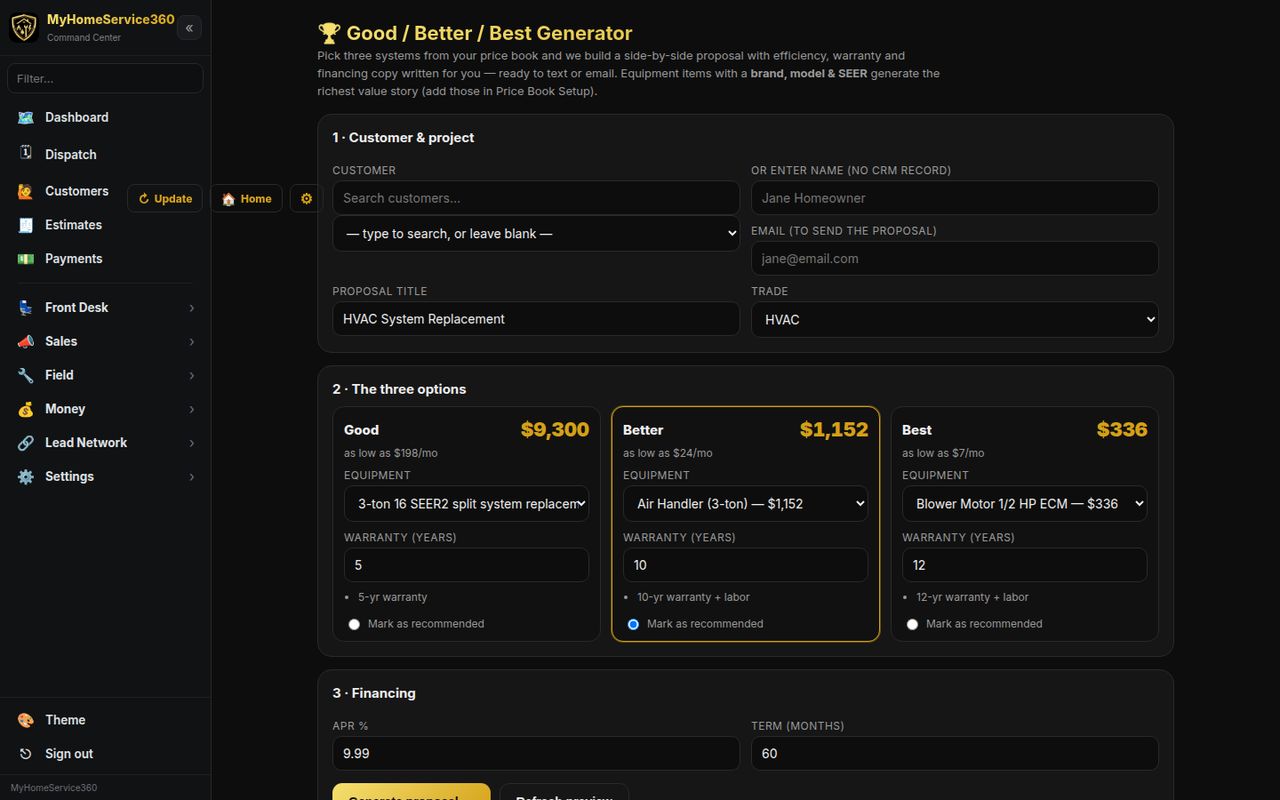Select the Better option's recommended radio
The image size is (1280, 800).
[x=633, y=624]
